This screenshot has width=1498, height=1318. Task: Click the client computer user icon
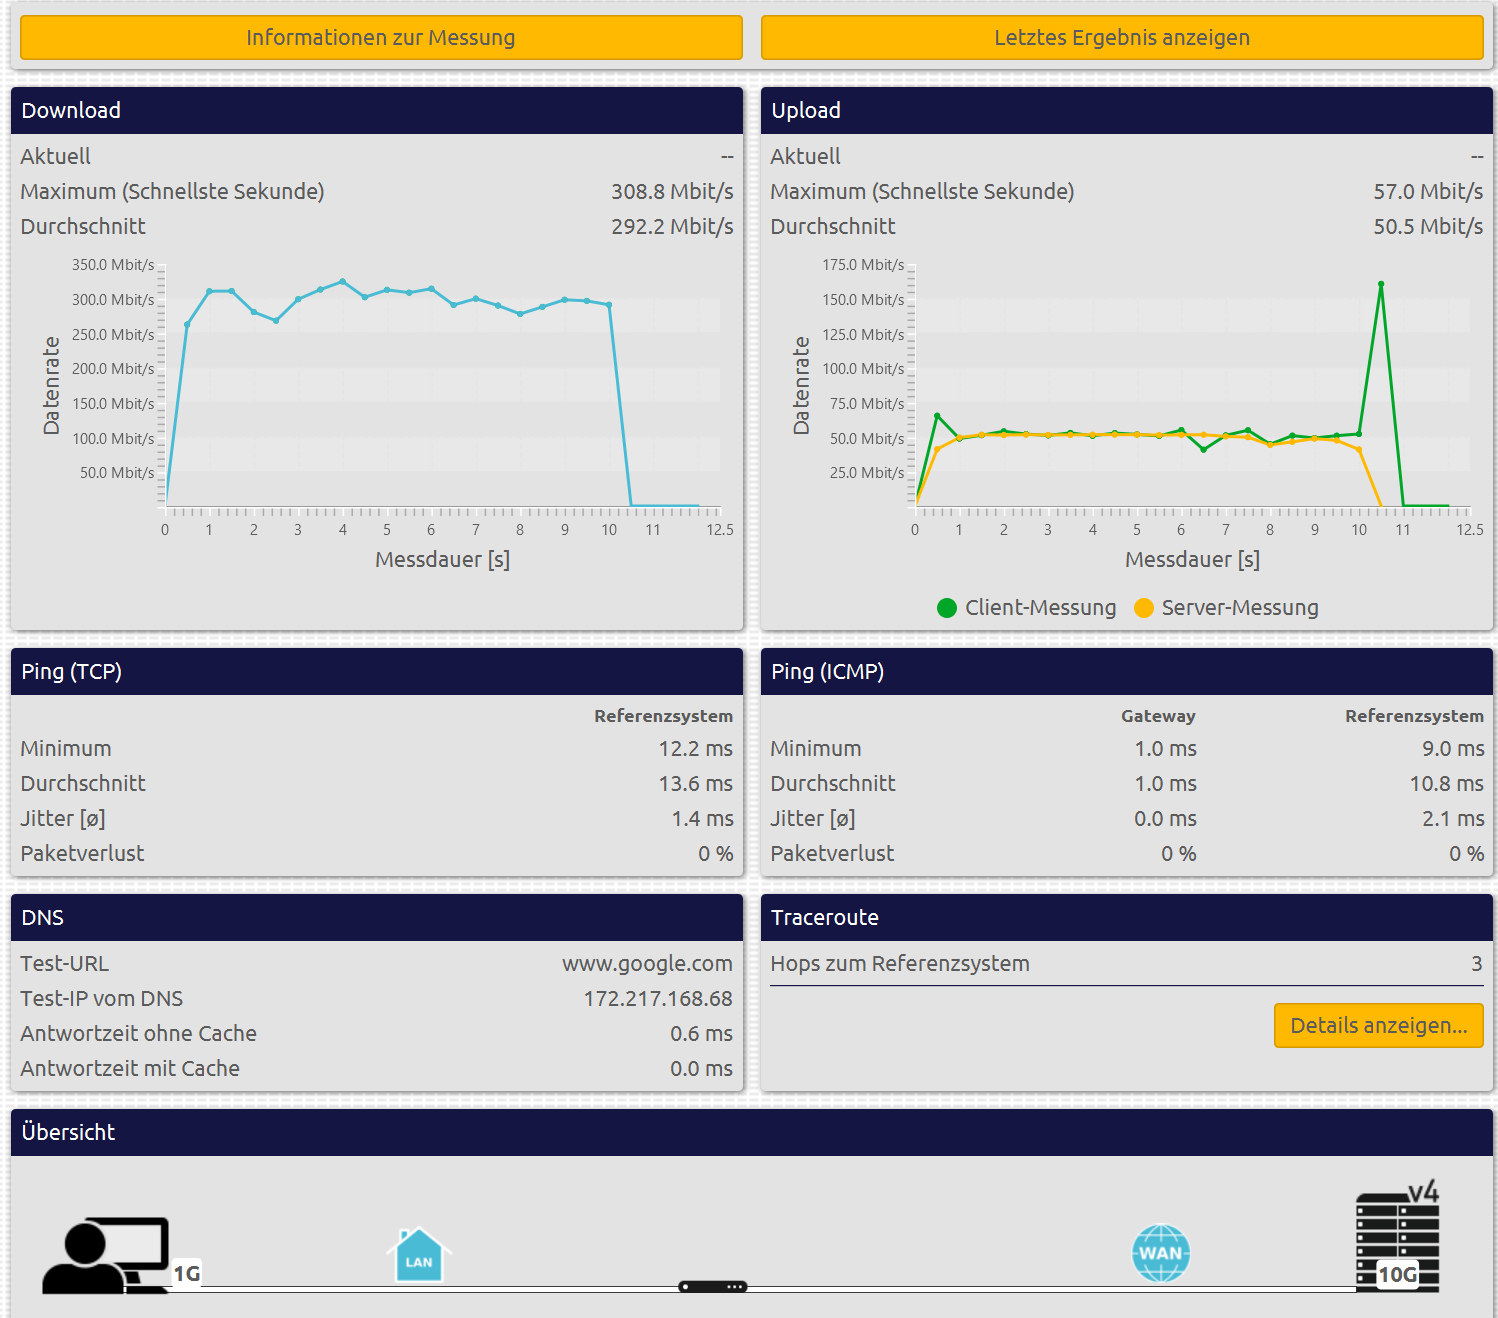coord(106,1255)
